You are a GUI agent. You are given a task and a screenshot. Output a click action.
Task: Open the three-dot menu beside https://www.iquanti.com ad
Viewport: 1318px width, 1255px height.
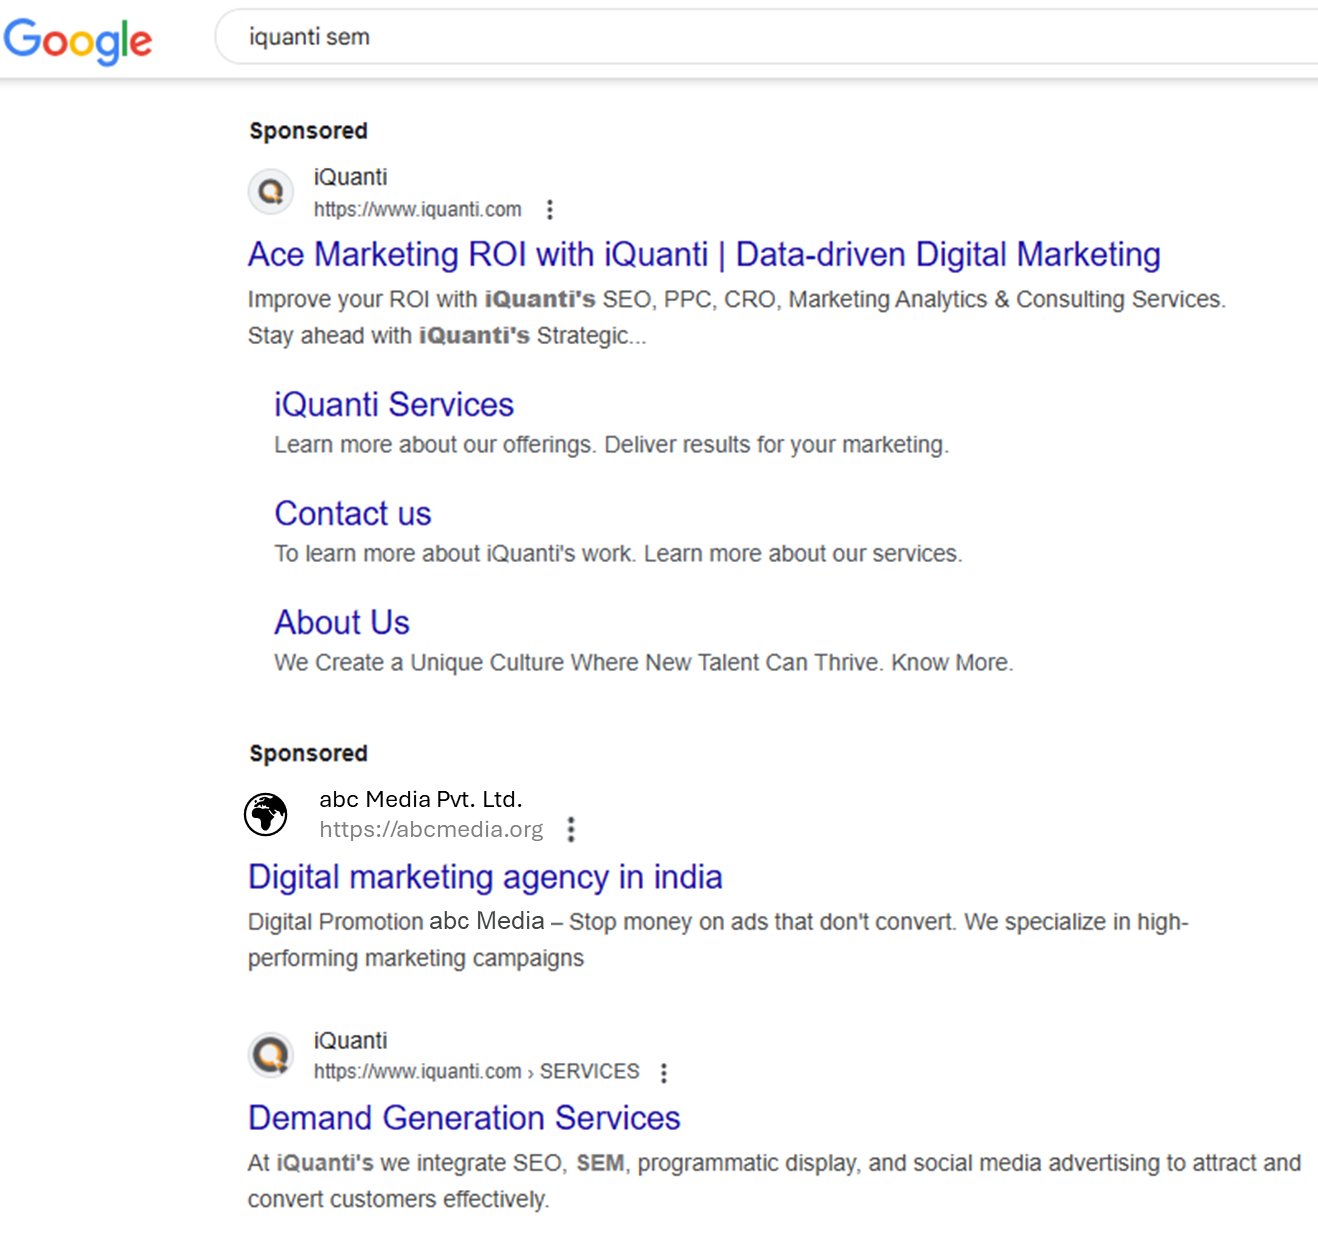(x=549, y=209)
